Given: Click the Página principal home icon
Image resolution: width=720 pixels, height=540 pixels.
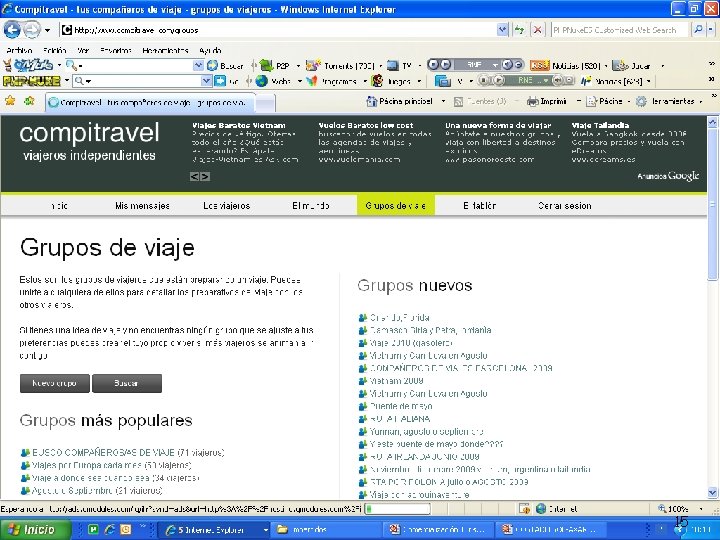Looking at the screenshot, I should coord(371,101).
